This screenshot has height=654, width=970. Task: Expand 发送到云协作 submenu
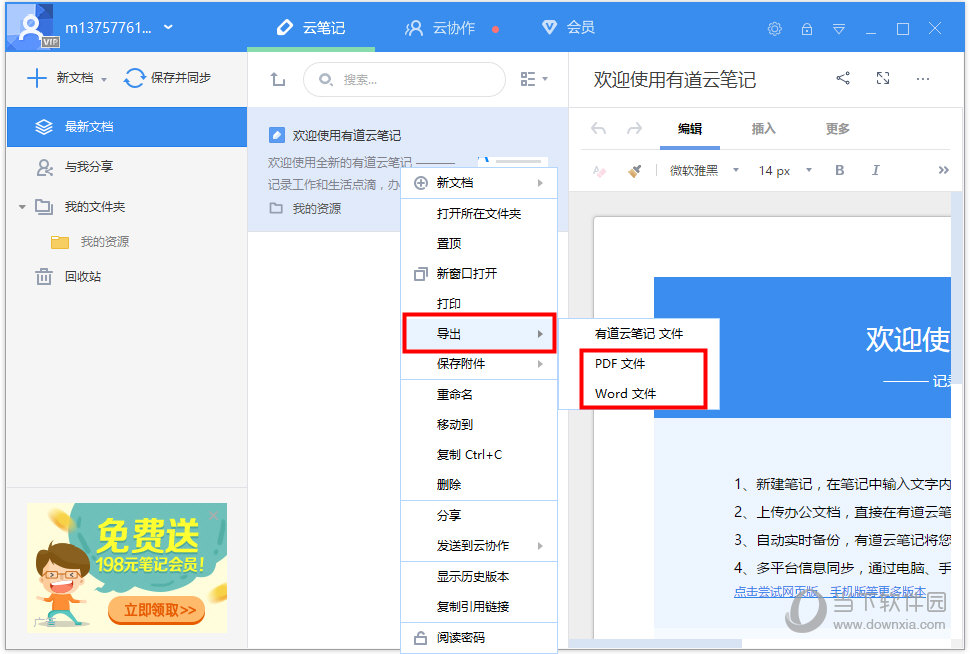[479, 546]
